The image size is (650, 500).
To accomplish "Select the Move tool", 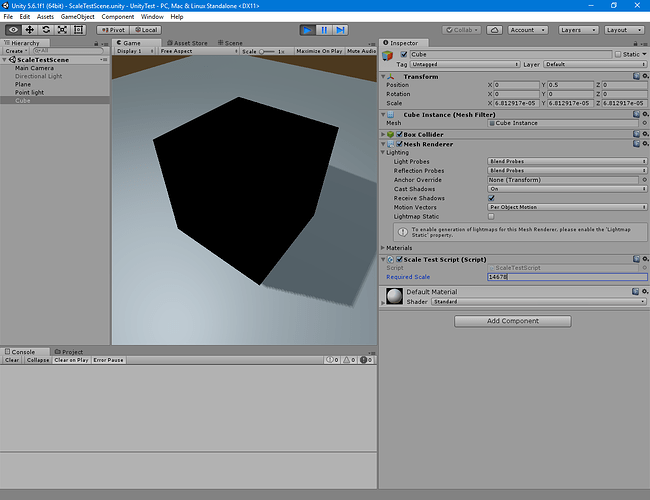I will coord(29,30).
